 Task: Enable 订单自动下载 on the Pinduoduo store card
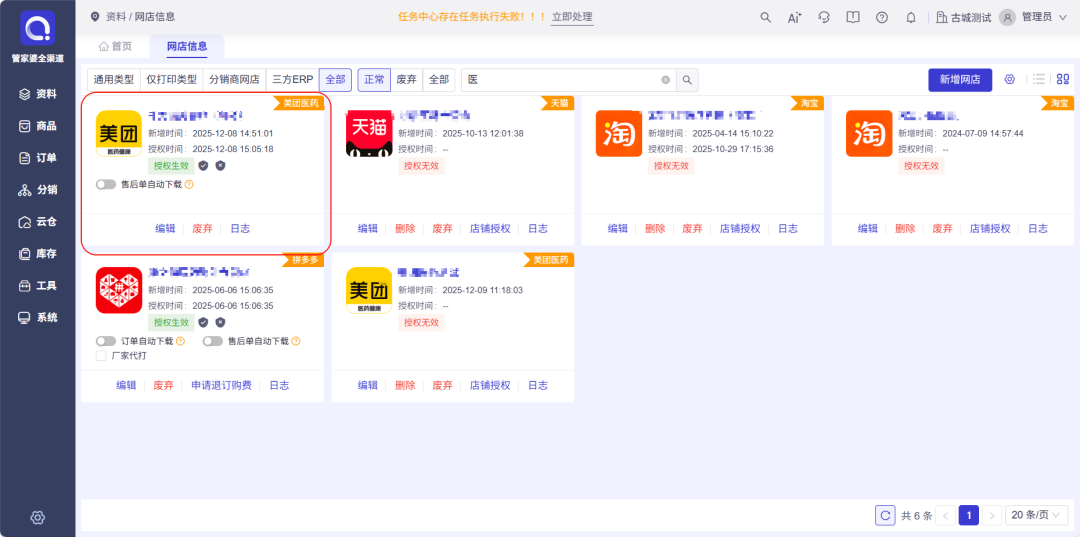click(106, 341)
